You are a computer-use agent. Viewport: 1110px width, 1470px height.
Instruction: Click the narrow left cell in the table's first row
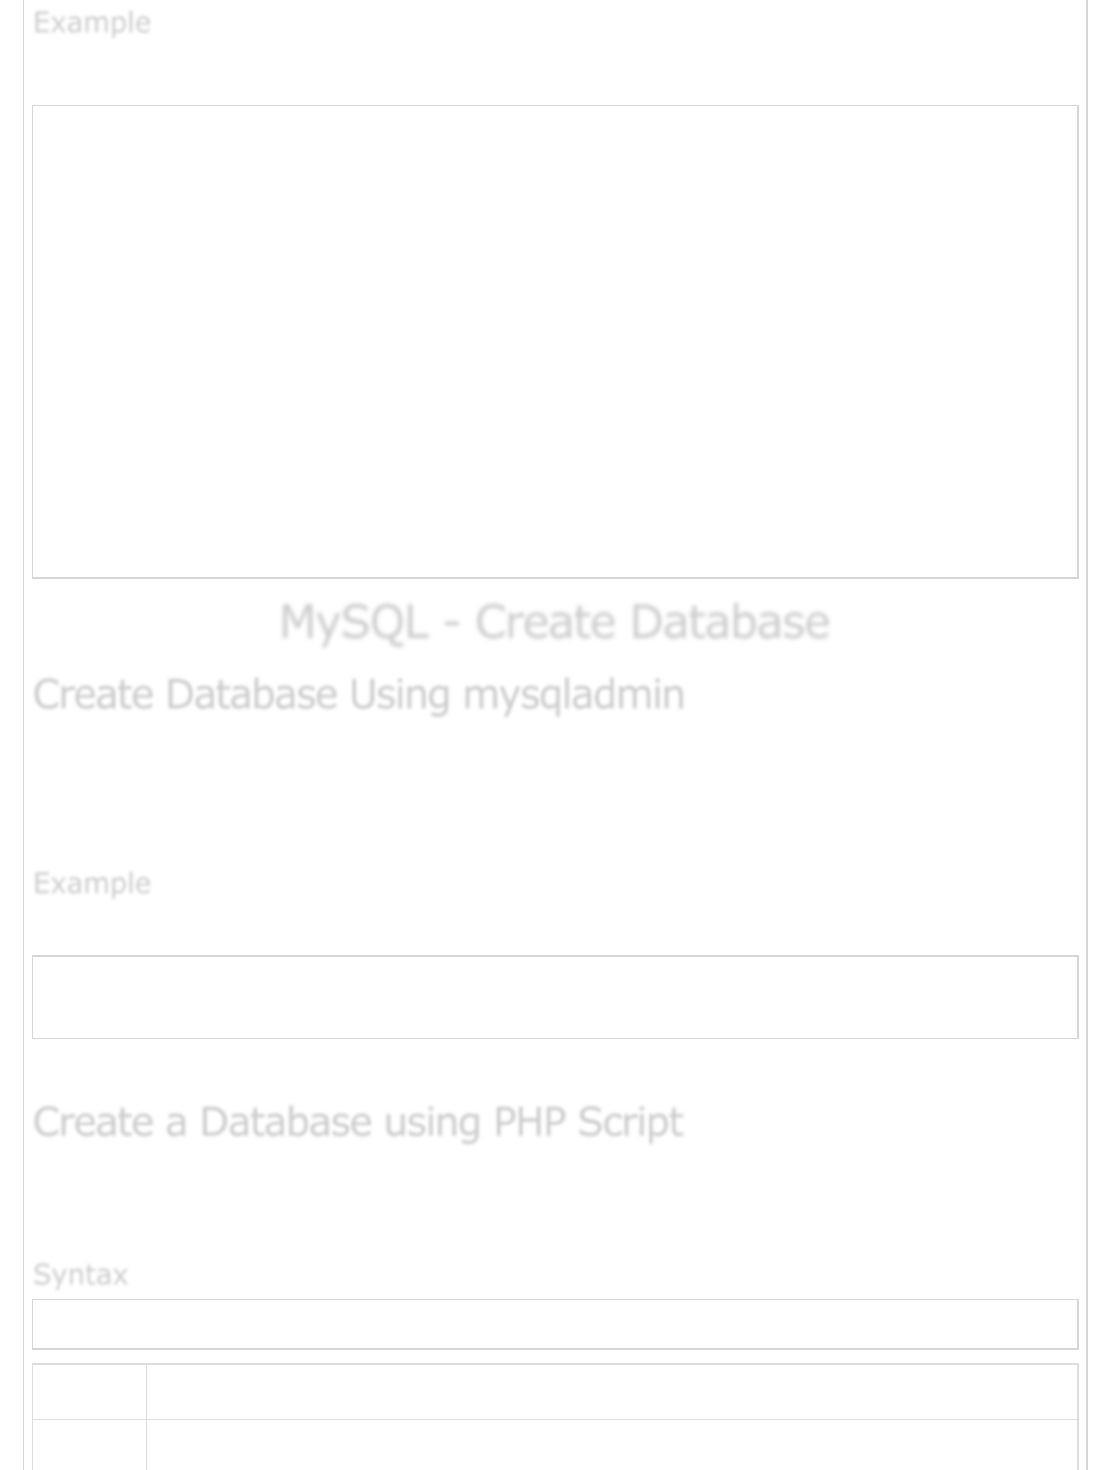(89, 1392)
